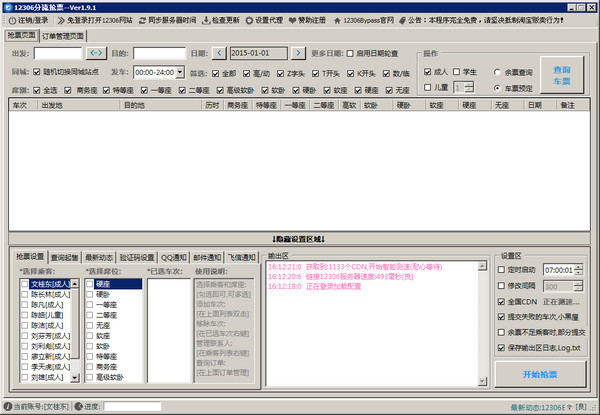Toggle 提交失败的车次,小黑屋 checkbox

(501, 317)
